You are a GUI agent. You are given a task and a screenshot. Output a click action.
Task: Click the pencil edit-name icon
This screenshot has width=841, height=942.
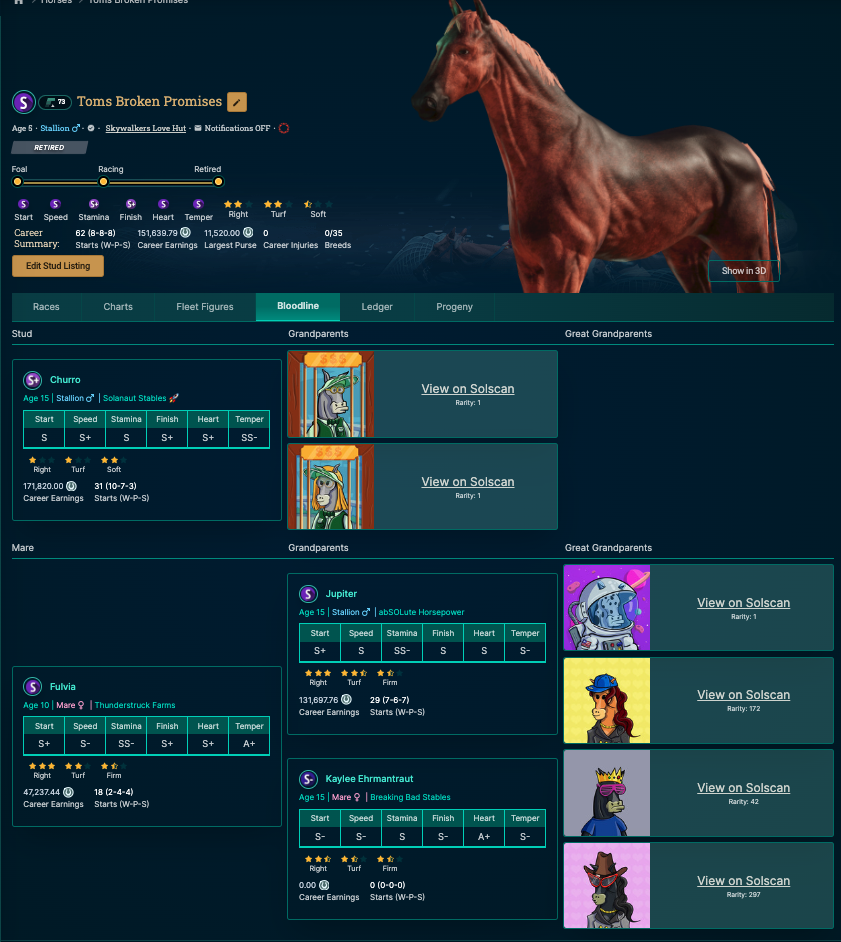[237, 102]
